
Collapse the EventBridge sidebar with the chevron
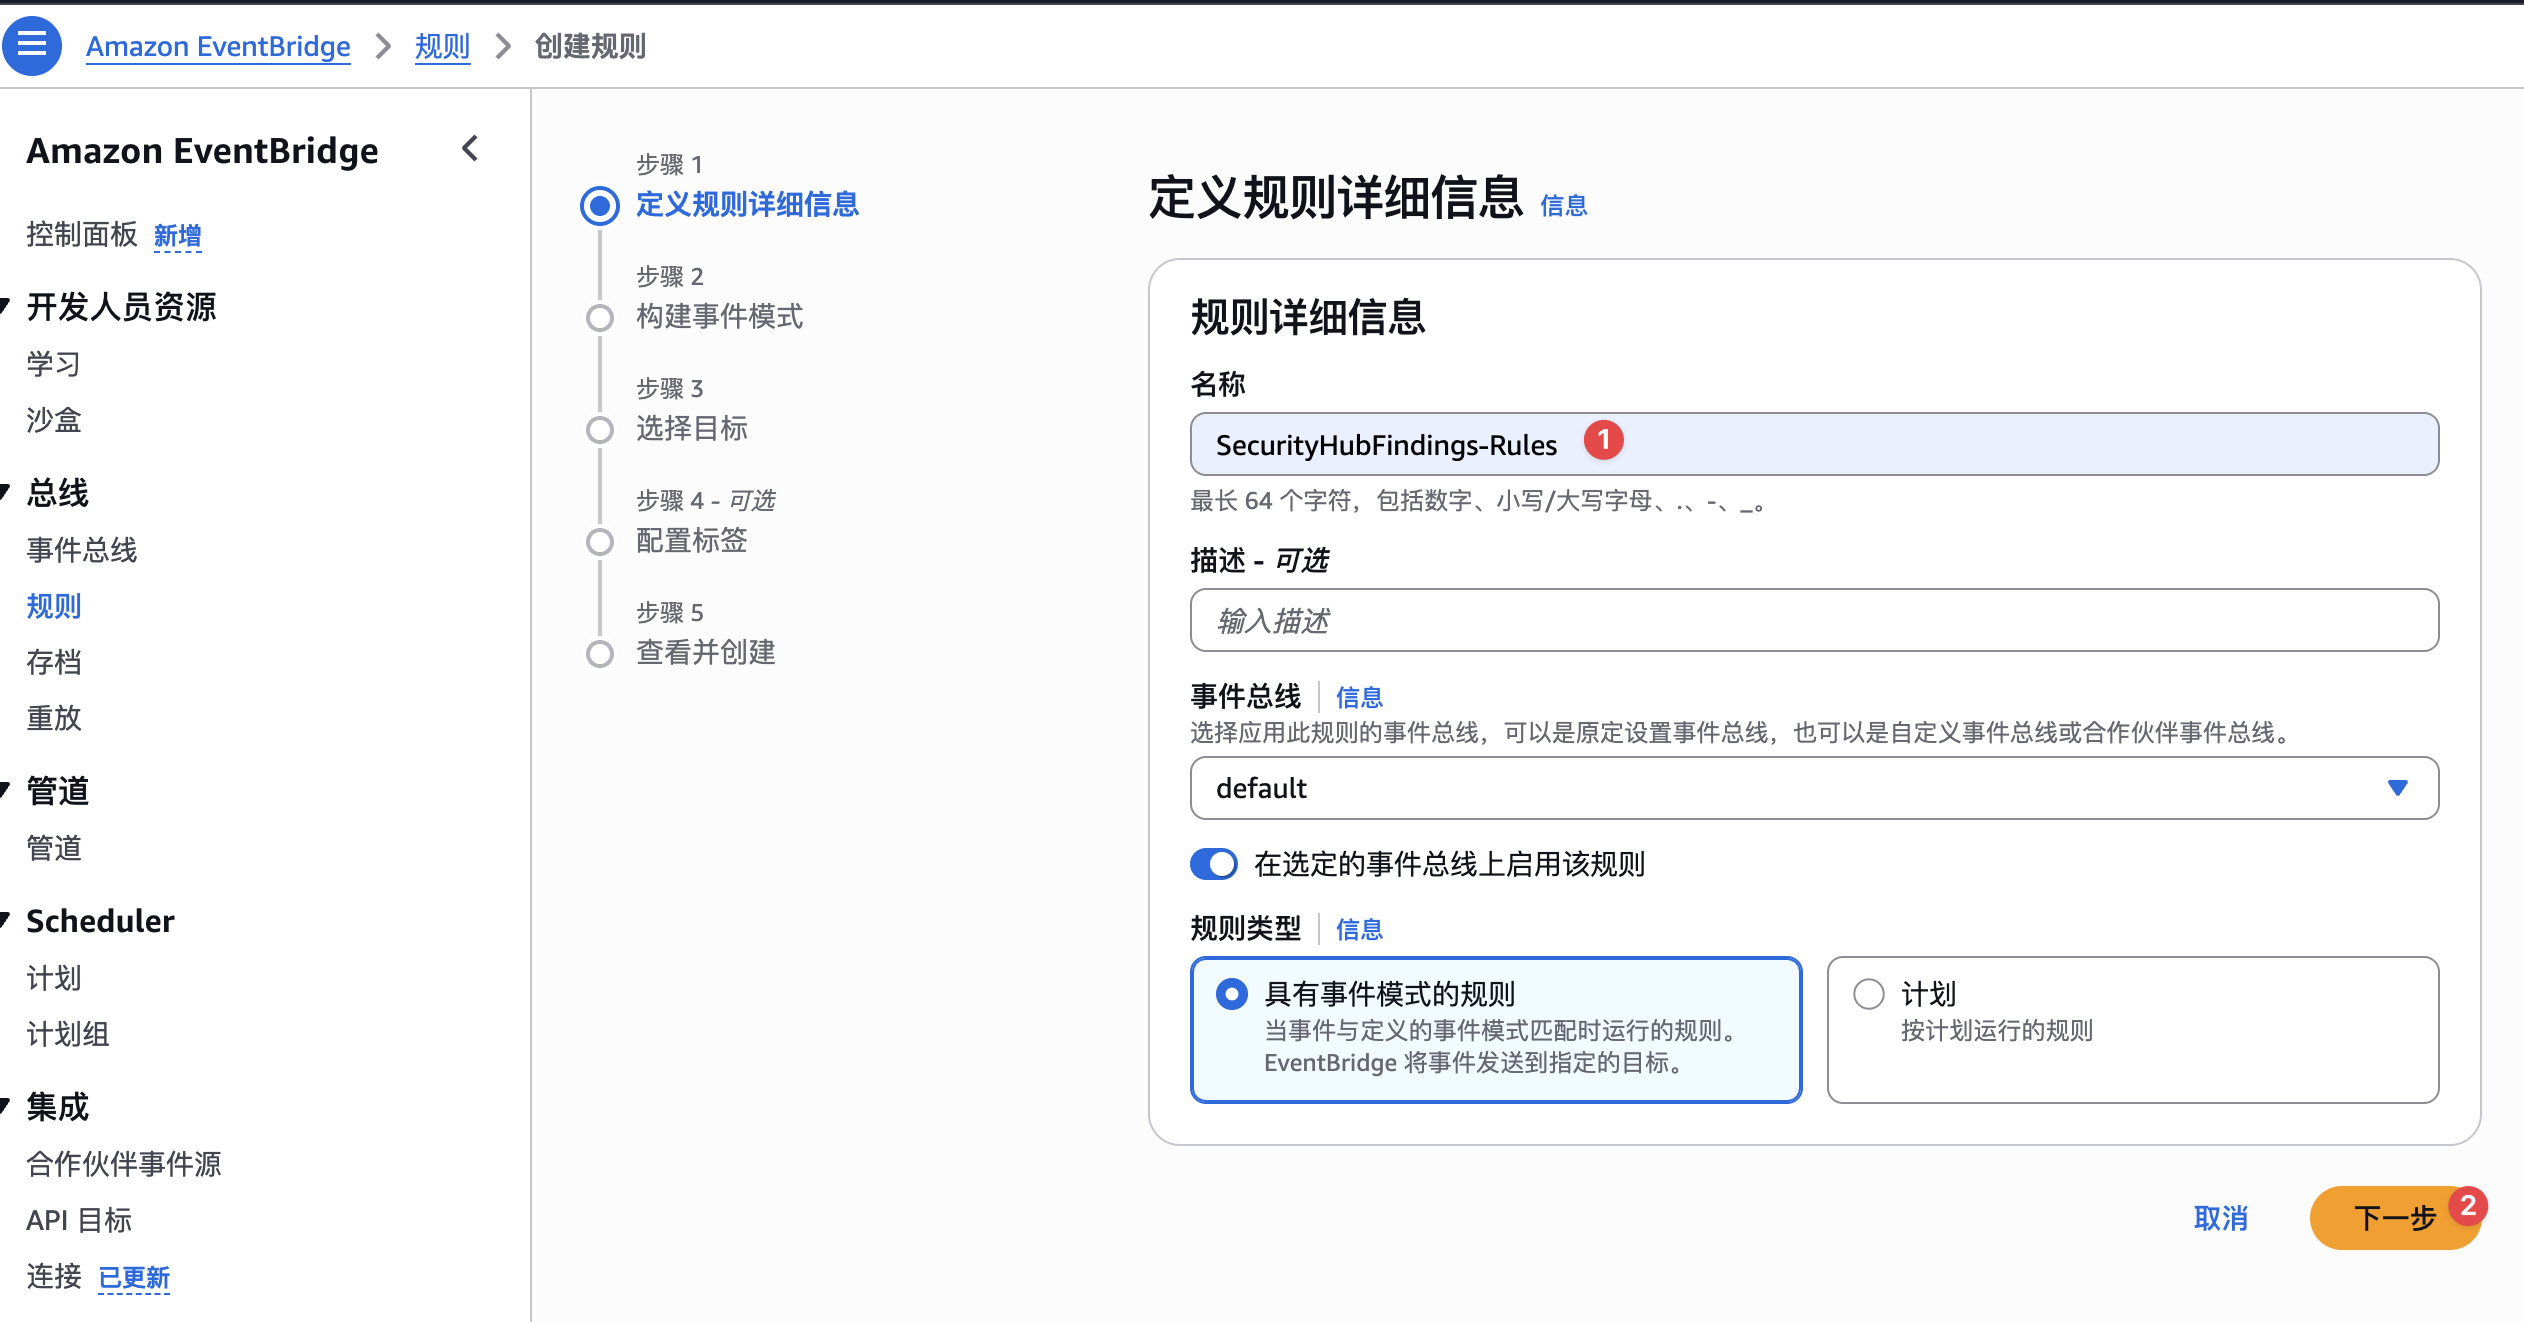click(x=470, y=149)
